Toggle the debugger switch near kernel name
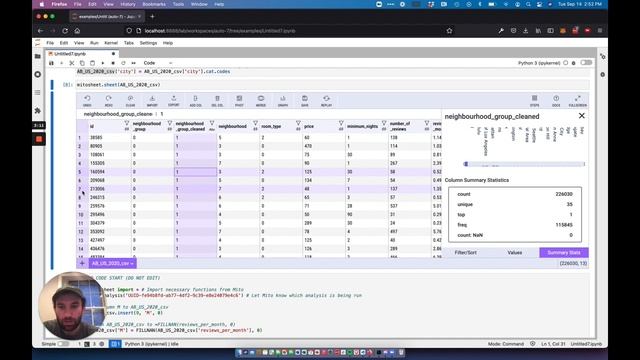 [x=586, y=63]
